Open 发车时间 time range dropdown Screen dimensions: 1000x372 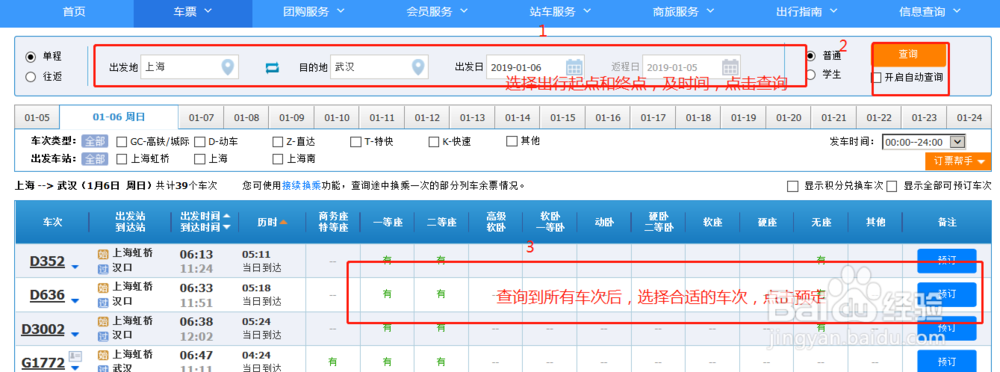924,142
